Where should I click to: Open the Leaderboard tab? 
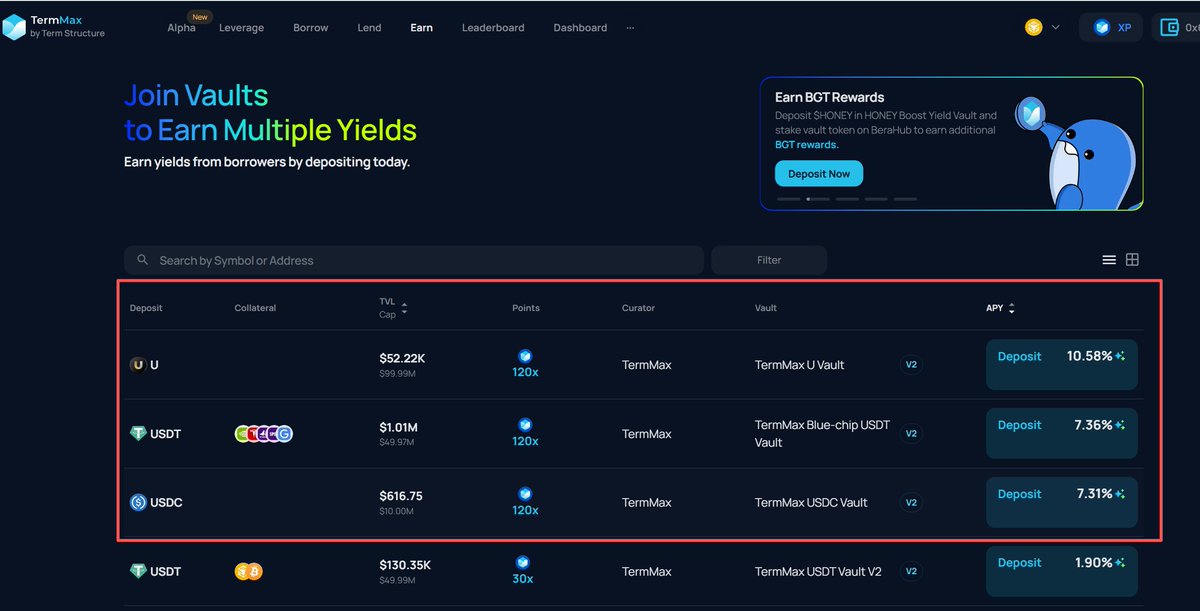(493, 28)
